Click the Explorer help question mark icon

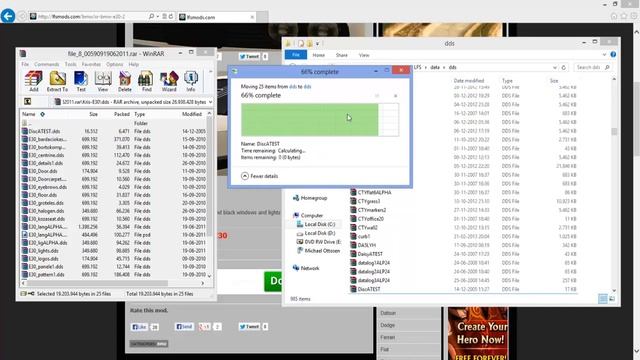tap(613, 55)
